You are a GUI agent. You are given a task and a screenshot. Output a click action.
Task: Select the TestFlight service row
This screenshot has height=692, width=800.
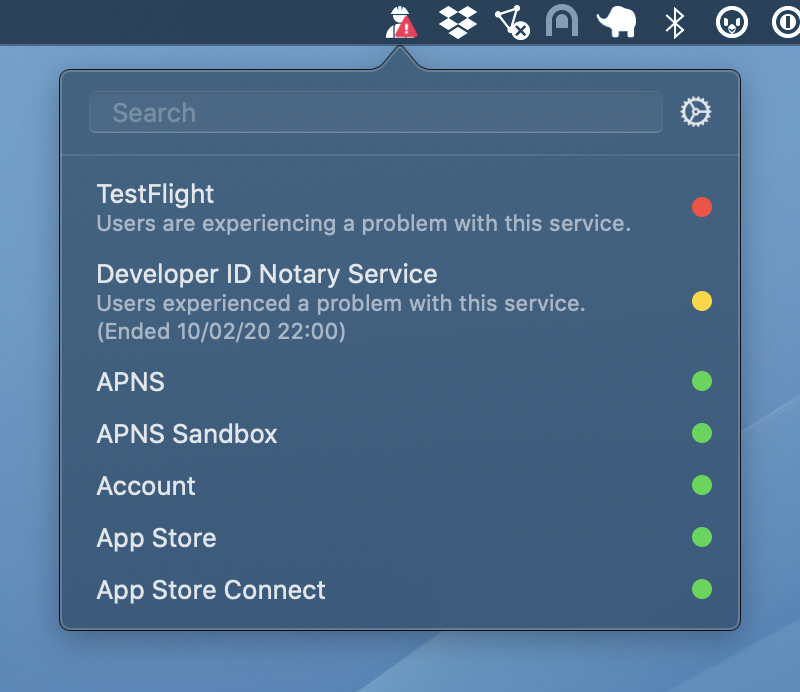400,208
